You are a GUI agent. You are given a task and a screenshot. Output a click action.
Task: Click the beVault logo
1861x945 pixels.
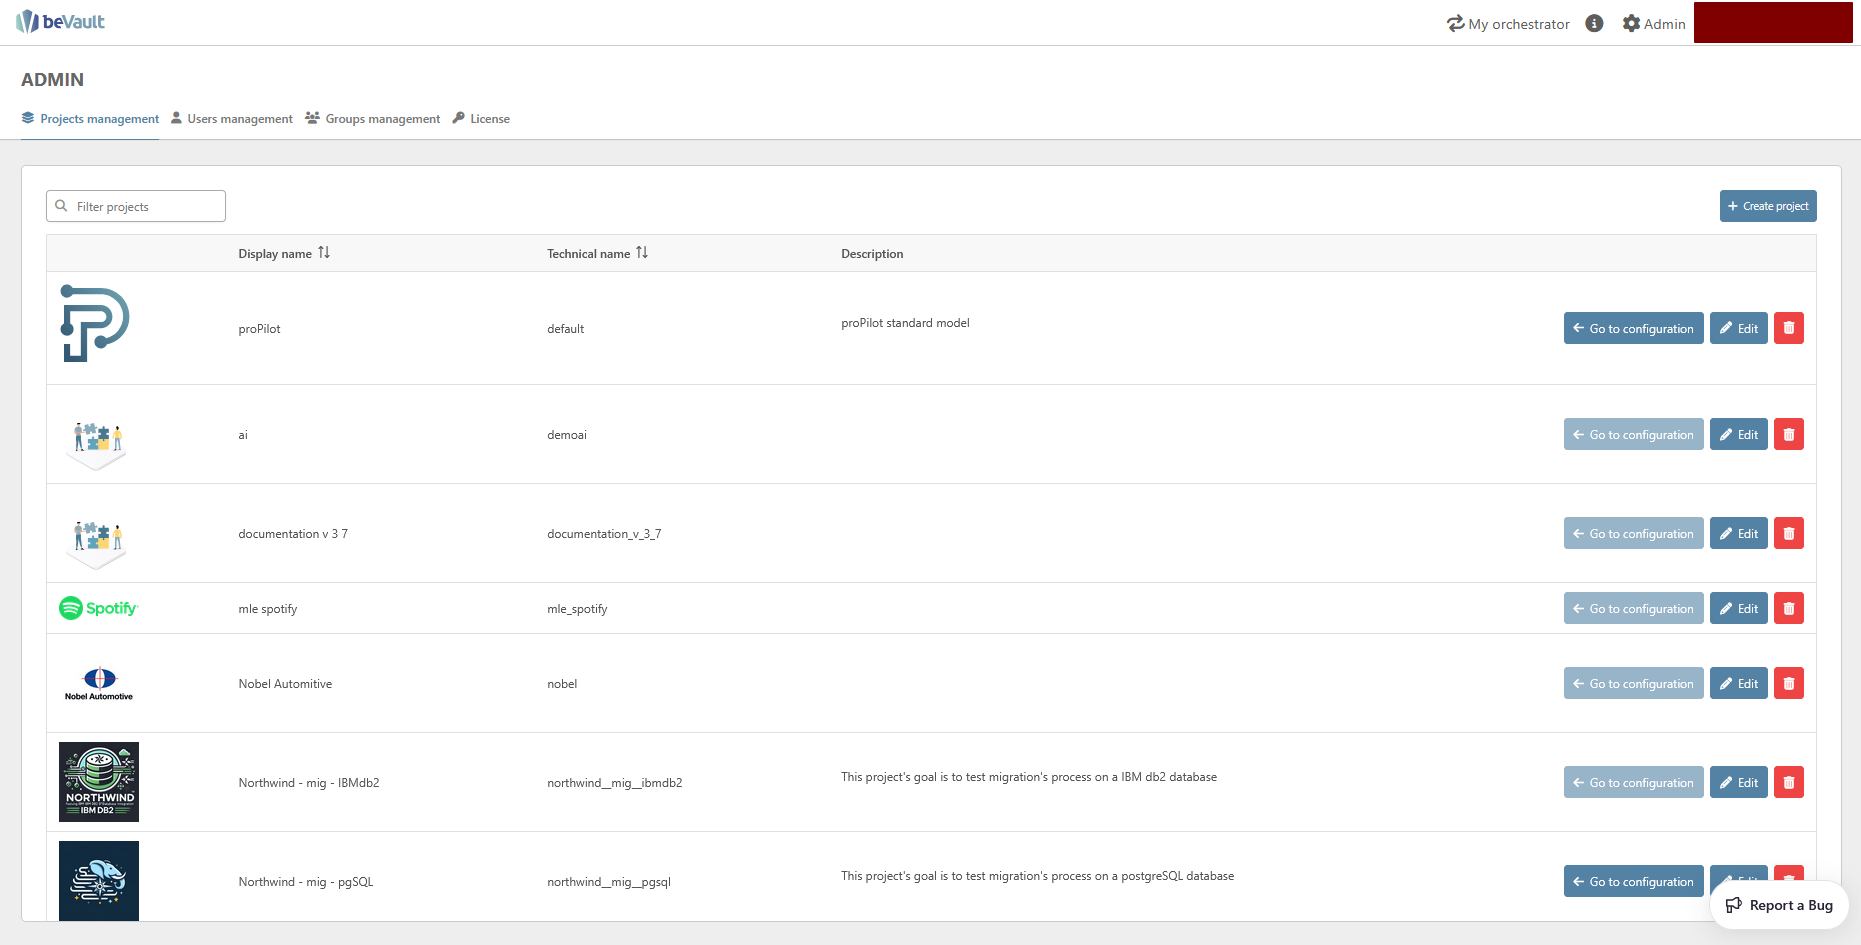[60, 22]
